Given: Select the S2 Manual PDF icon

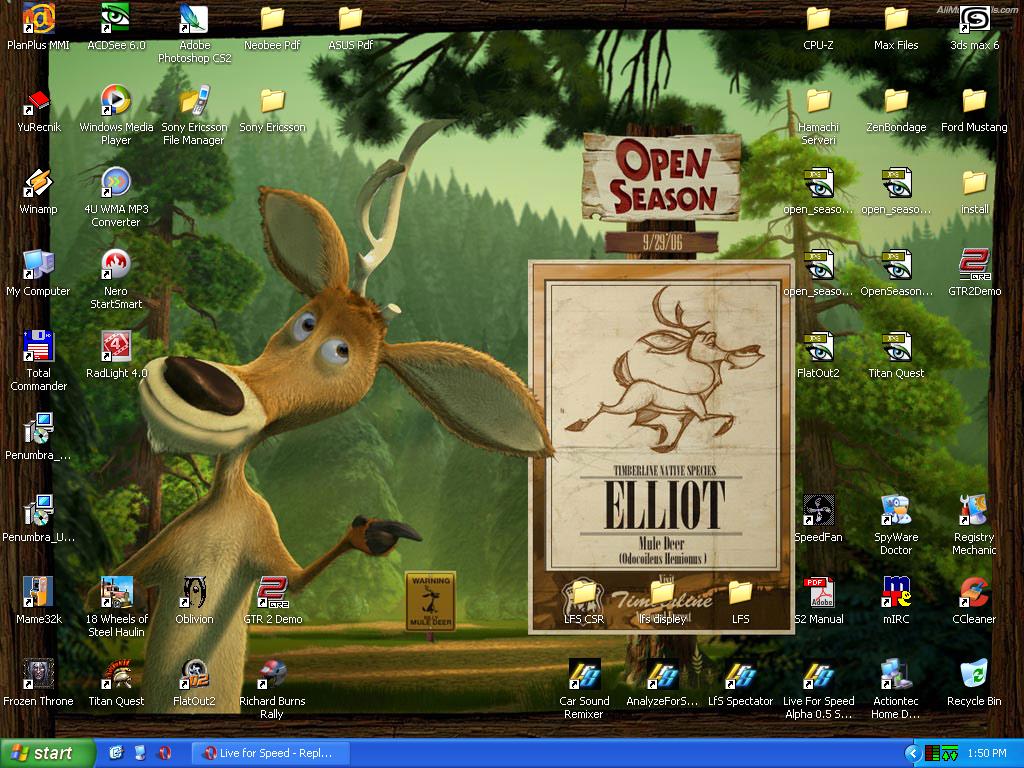Looking at the screenshot, I should coord(818,593).
